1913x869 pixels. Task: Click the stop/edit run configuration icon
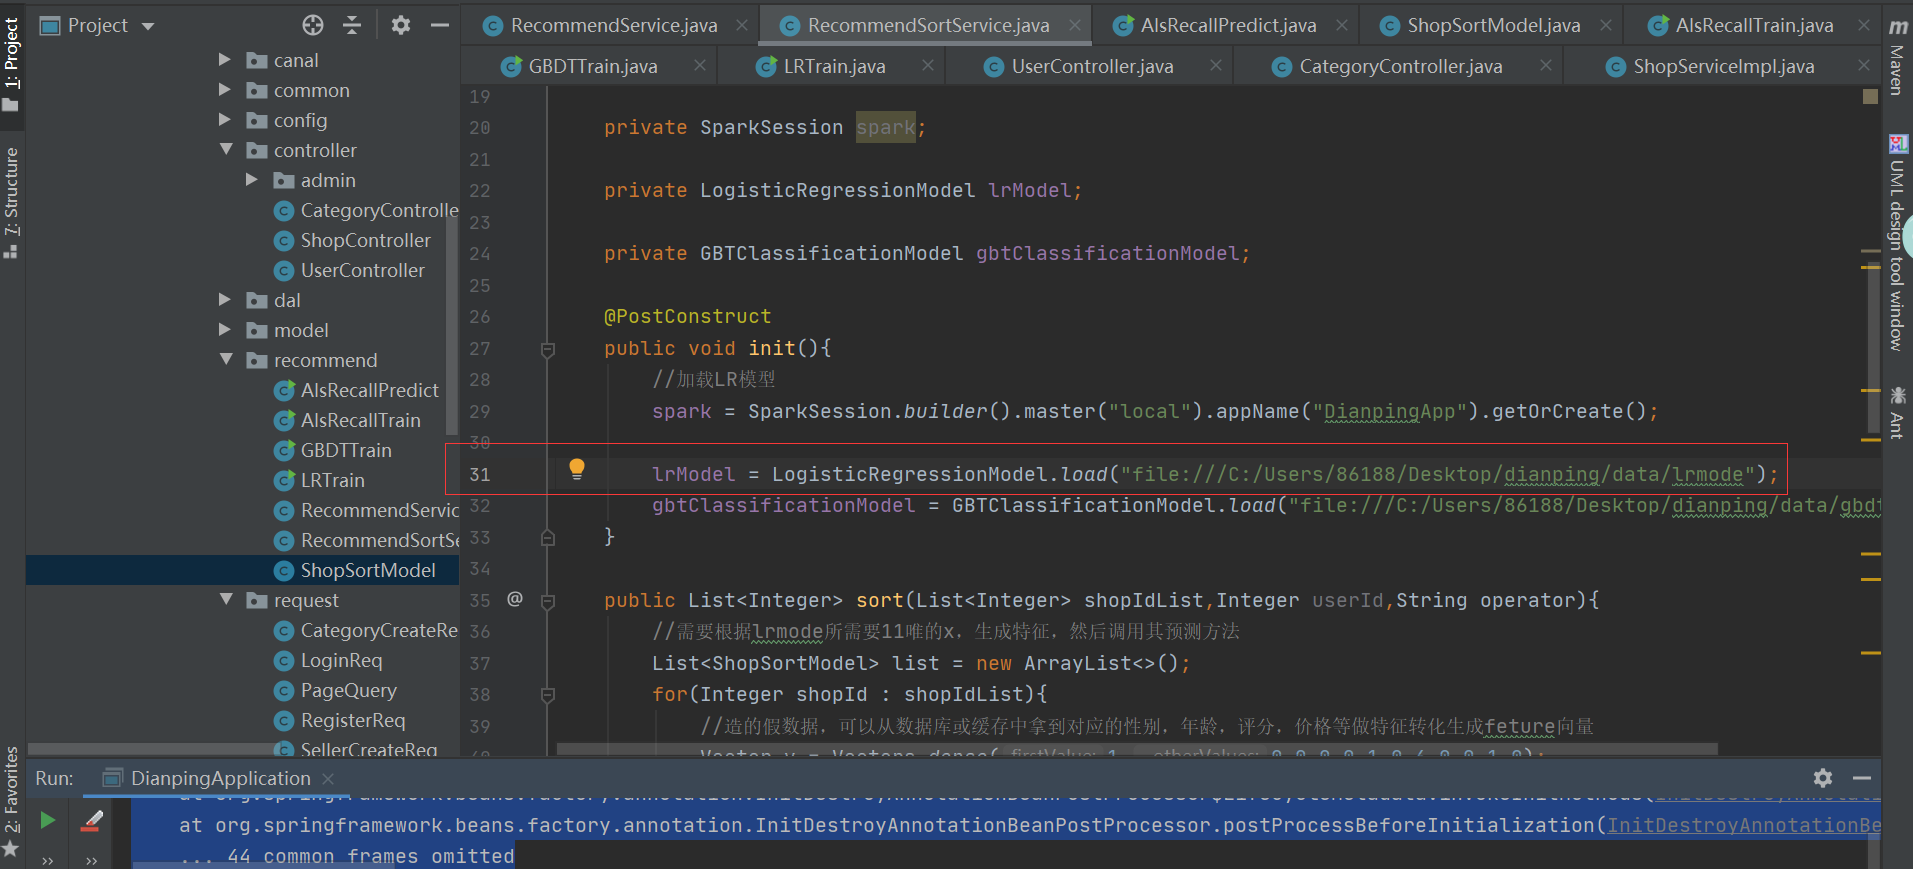[92, 821]
